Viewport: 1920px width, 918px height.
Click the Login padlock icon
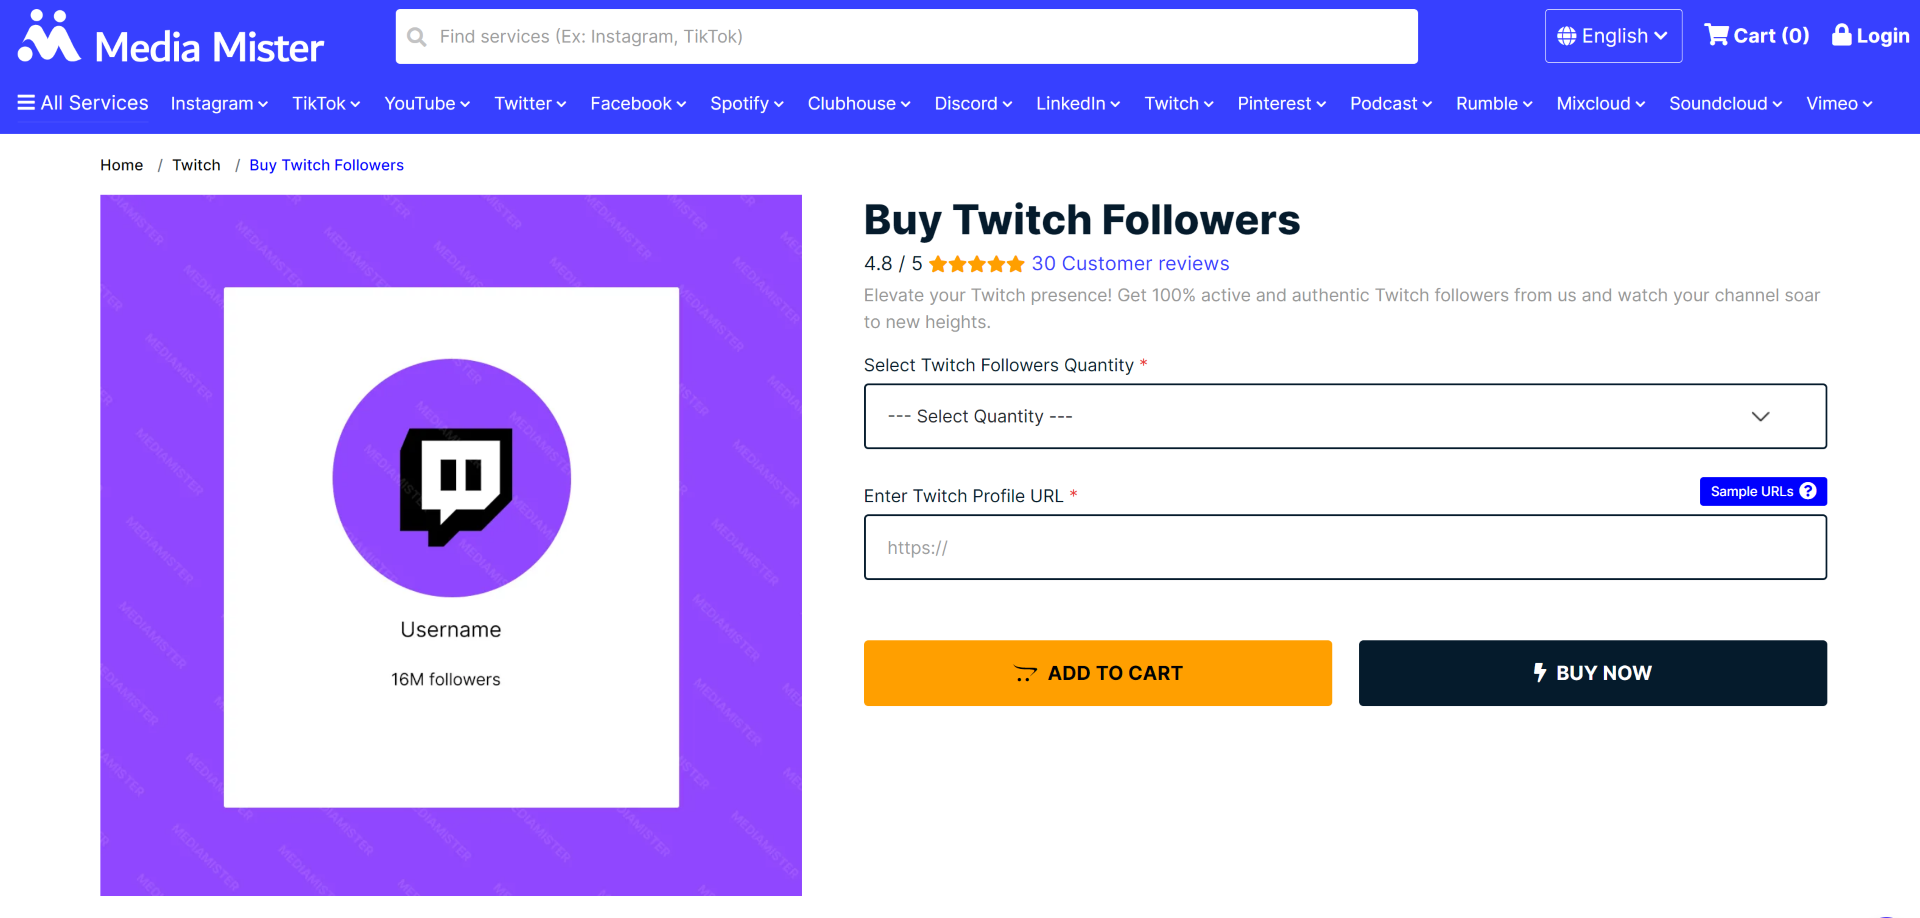pos(1841,35)
